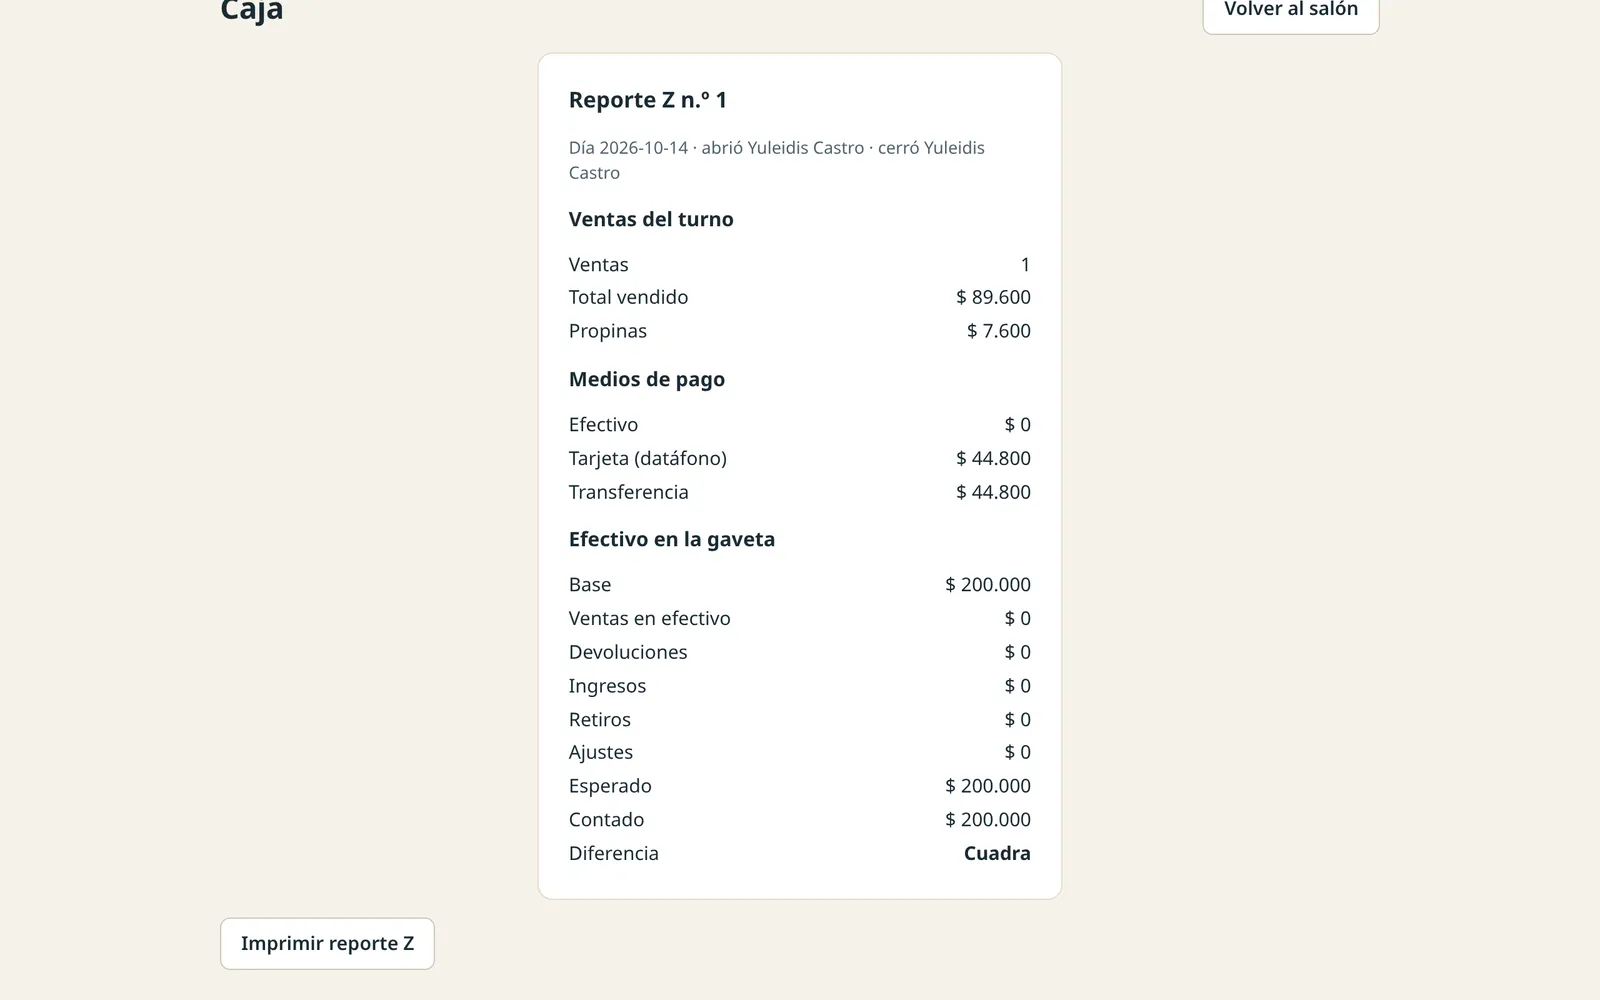Image resolution: width=1600 pixels, height=1000 pixels.
Task: Select the Base amount $ 200.000
Action: pyautogui.click(x=988, y=584)
